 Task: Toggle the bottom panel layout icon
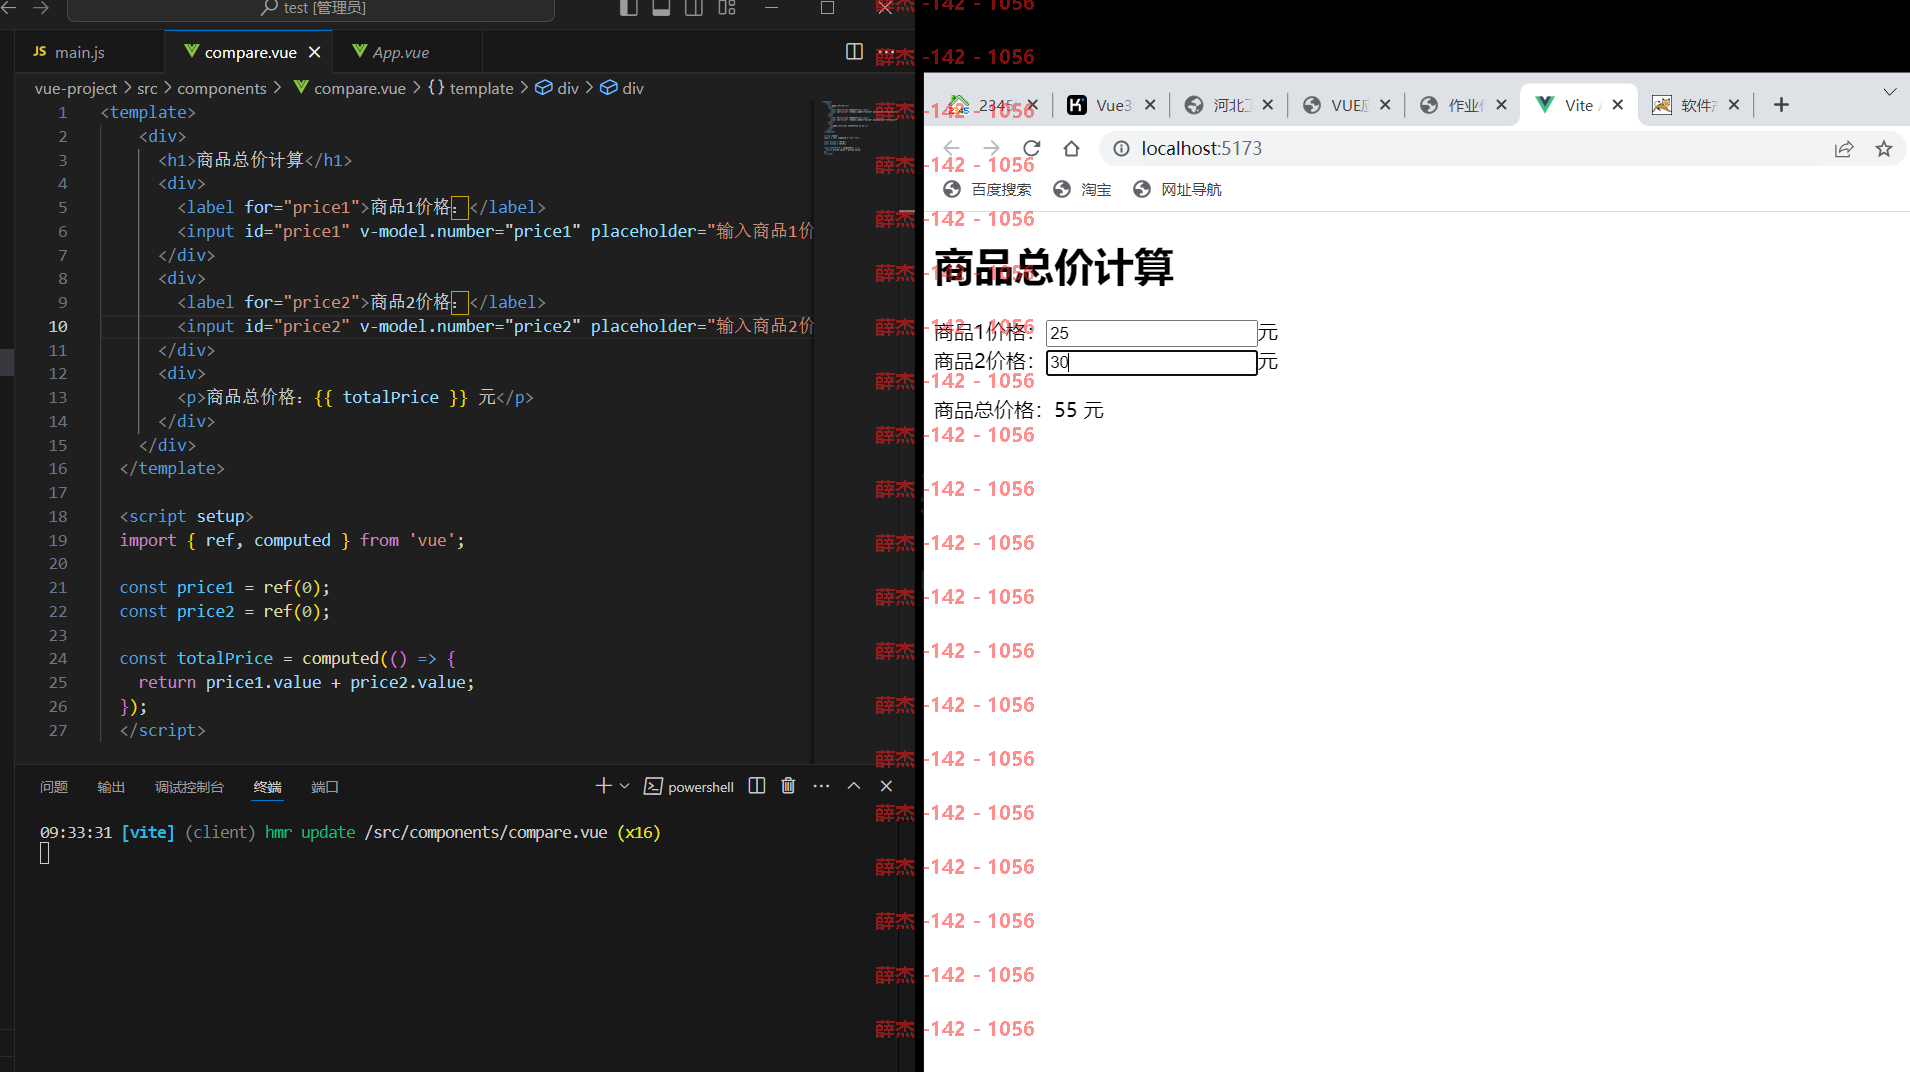point(661,8)
